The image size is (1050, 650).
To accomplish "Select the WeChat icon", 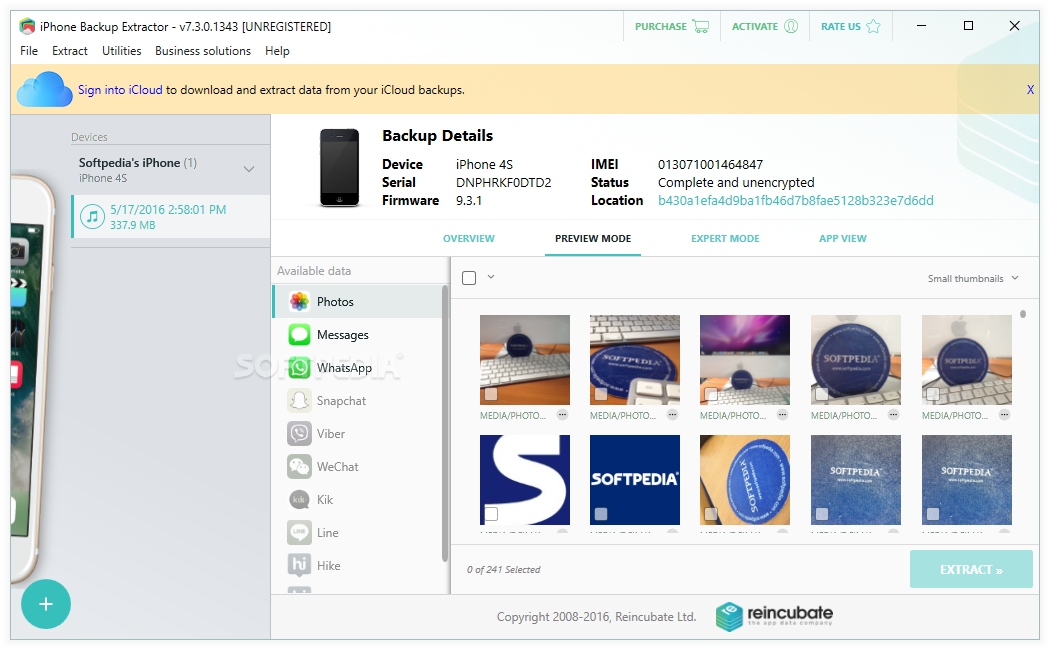I will pyautogui.click(x=299, y=467).
